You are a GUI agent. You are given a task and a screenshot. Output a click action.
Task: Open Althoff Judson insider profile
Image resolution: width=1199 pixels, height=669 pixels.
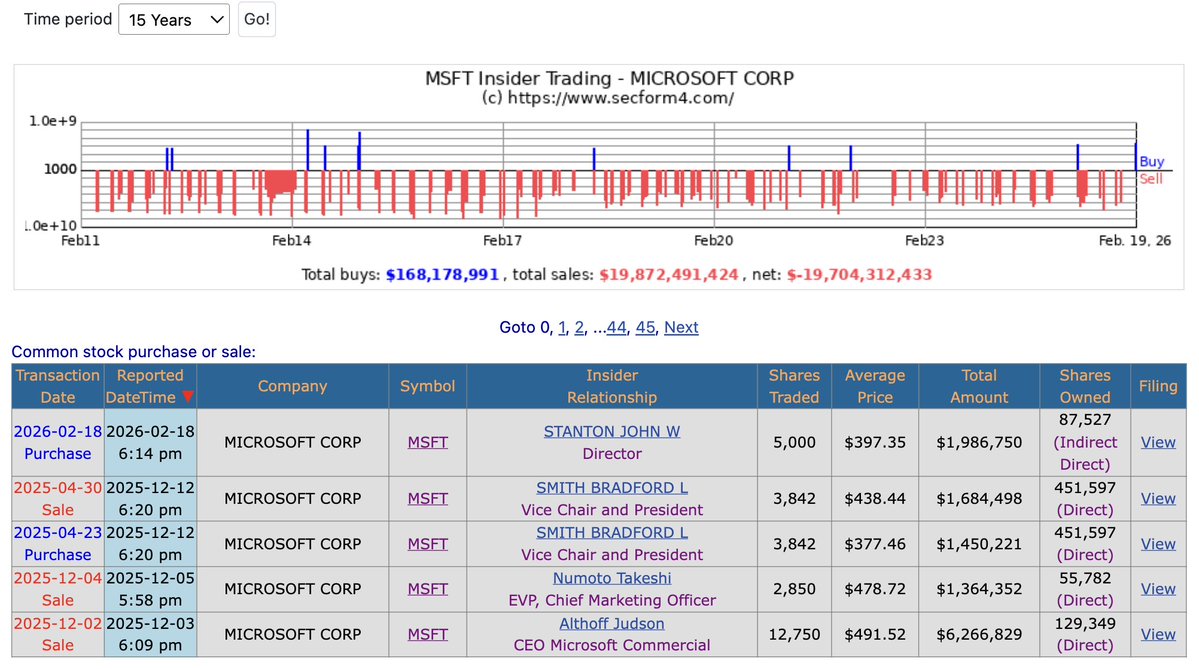coord(611,624)
